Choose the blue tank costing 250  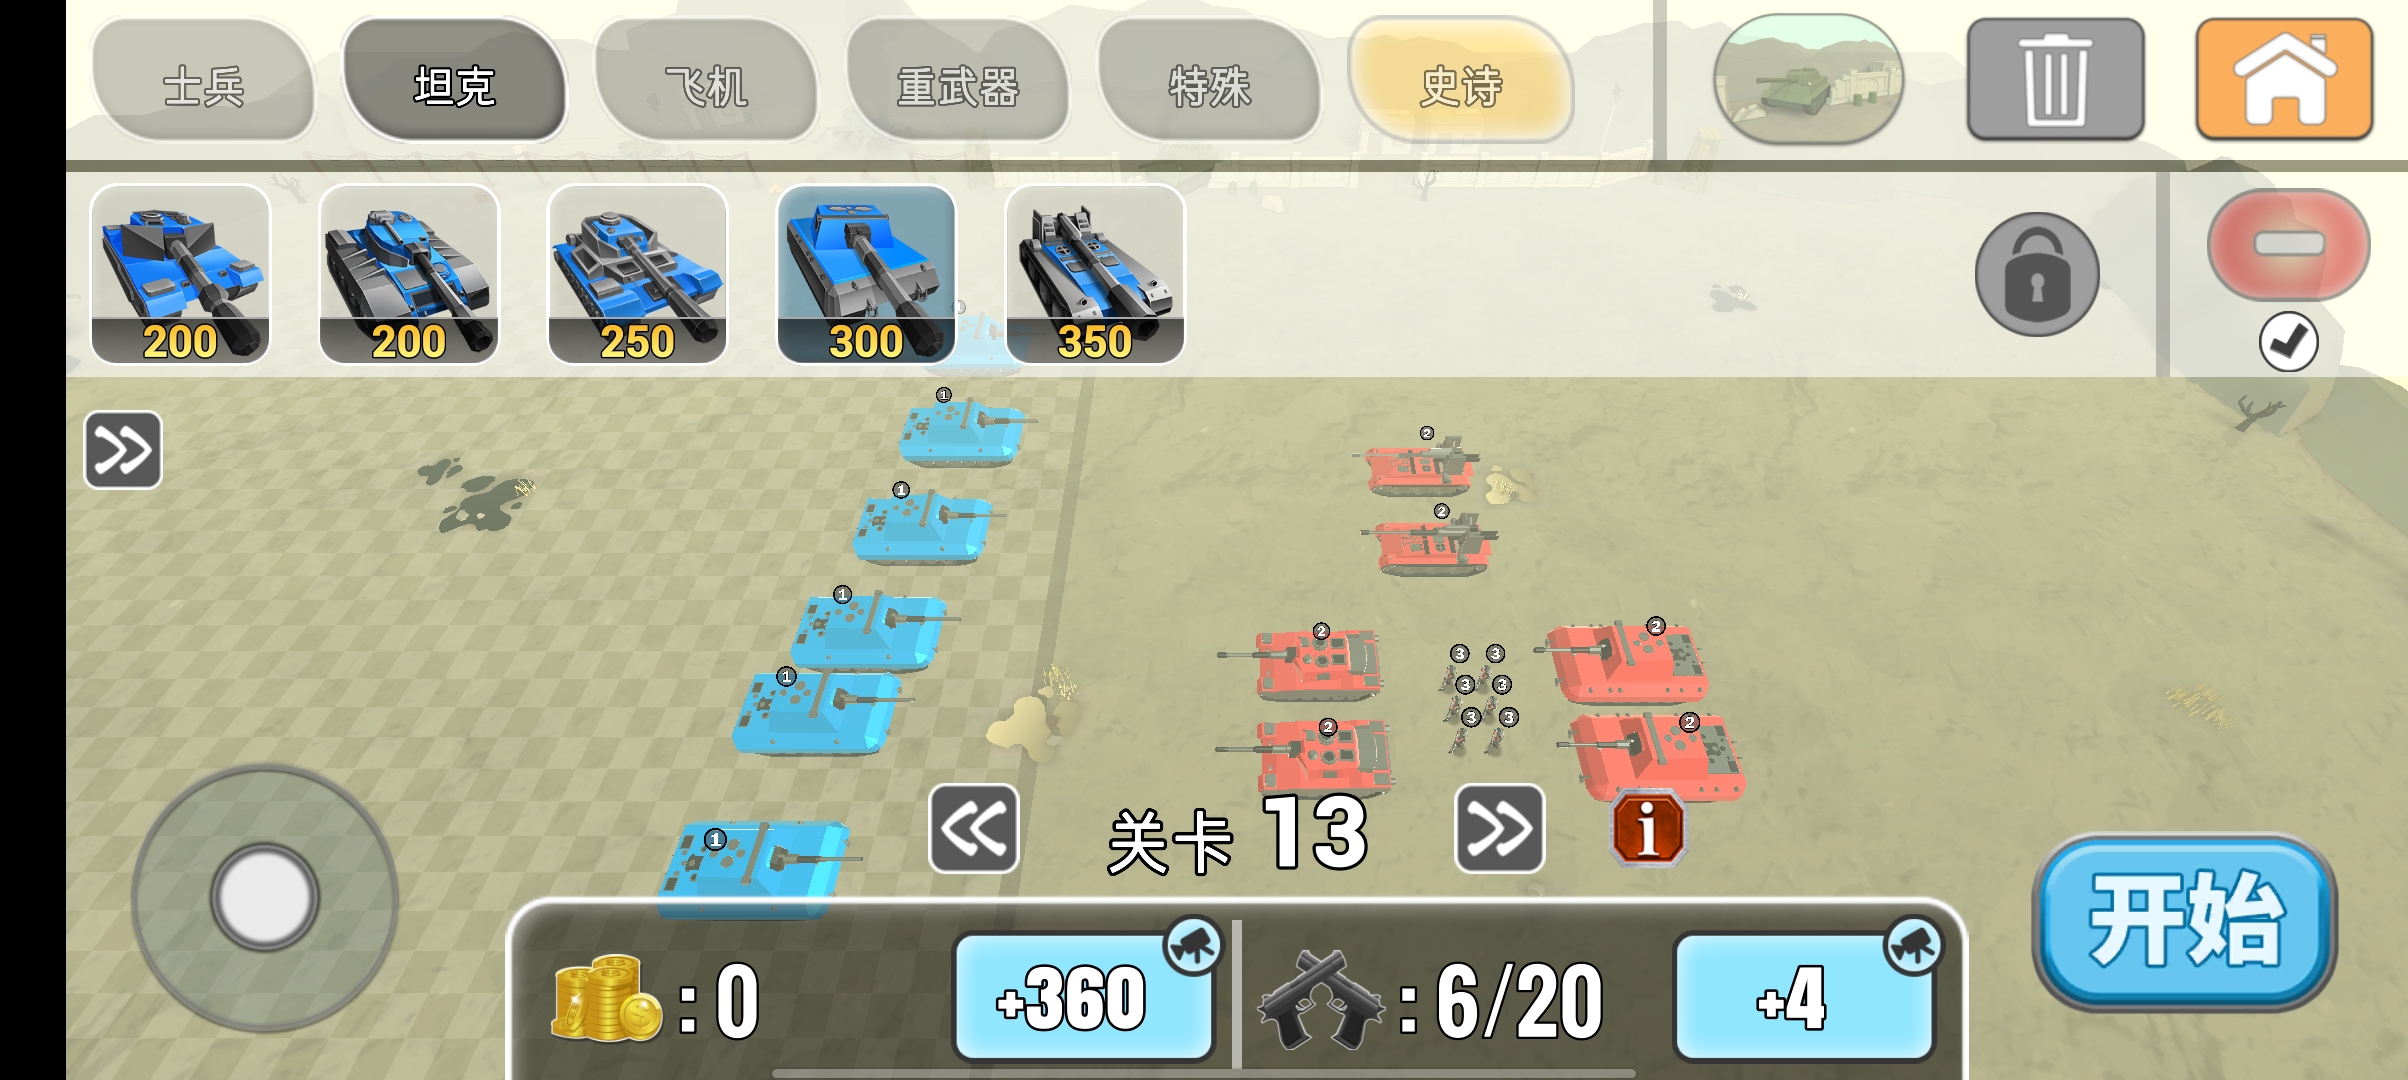coord(637,274)
